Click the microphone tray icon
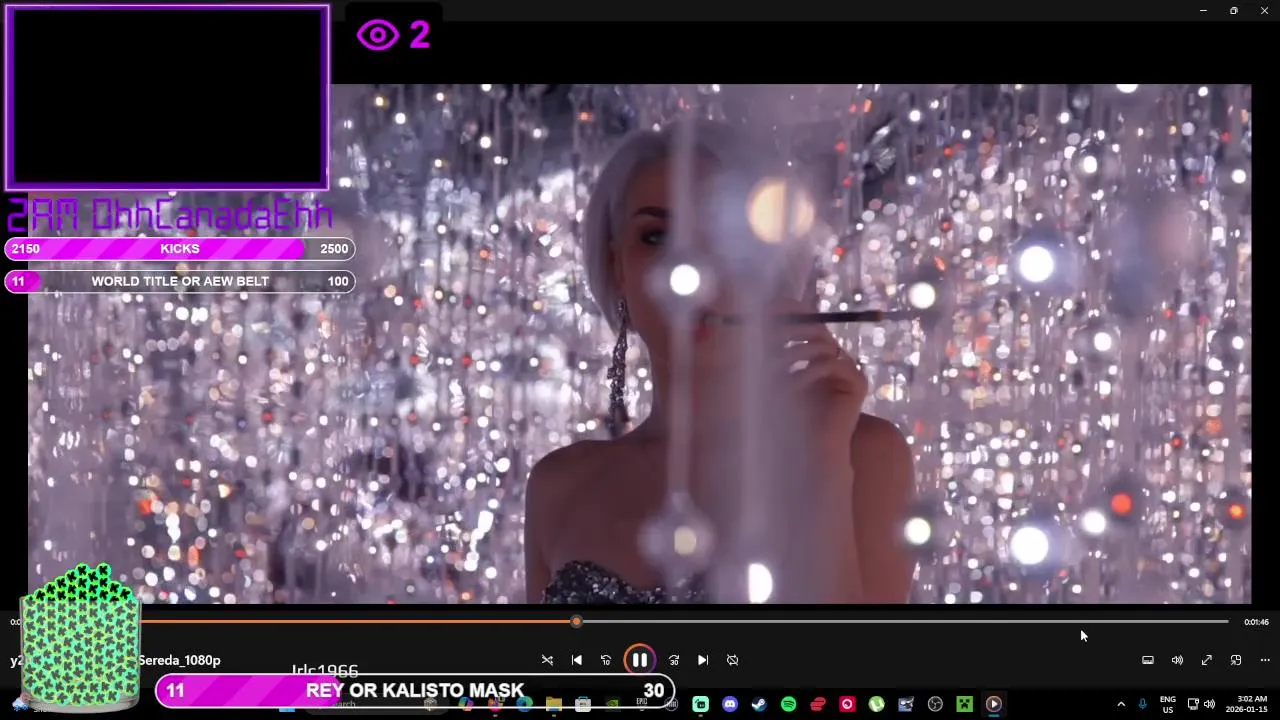 [1142, 704]
